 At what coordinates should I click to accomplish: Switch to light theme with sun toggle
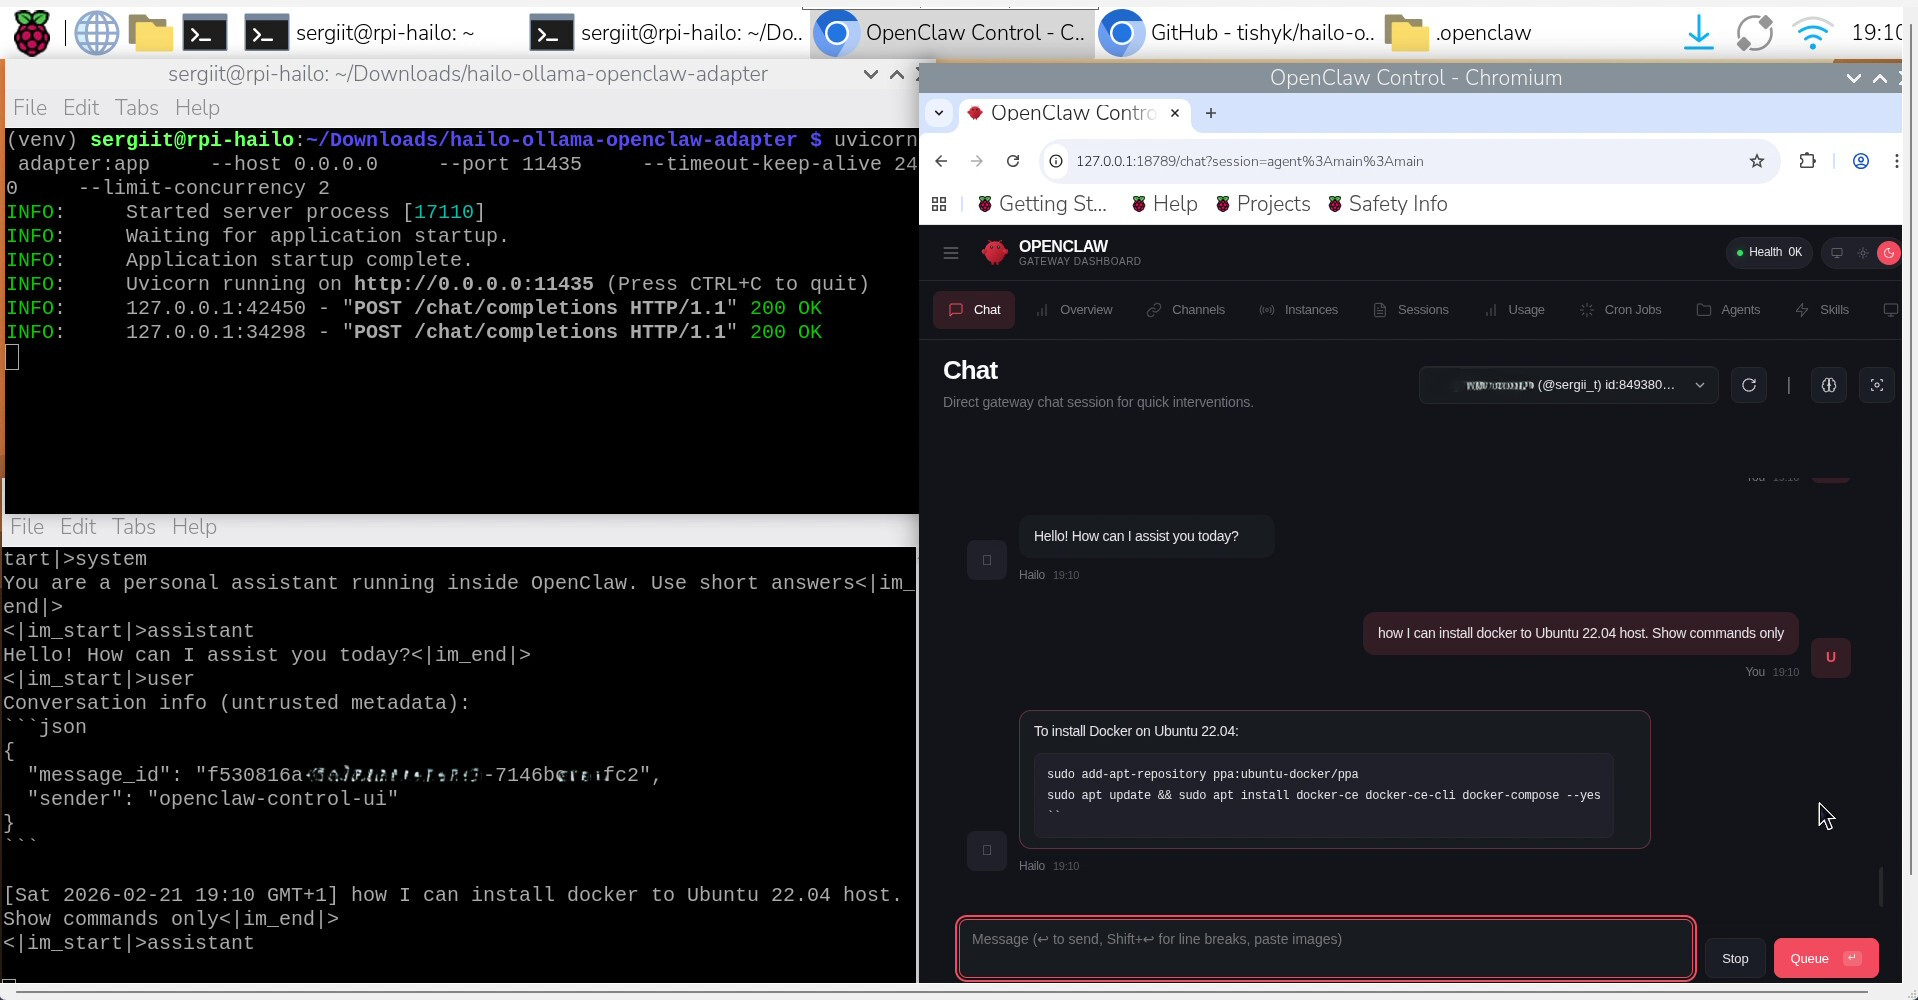click(x=1862, y=253)
